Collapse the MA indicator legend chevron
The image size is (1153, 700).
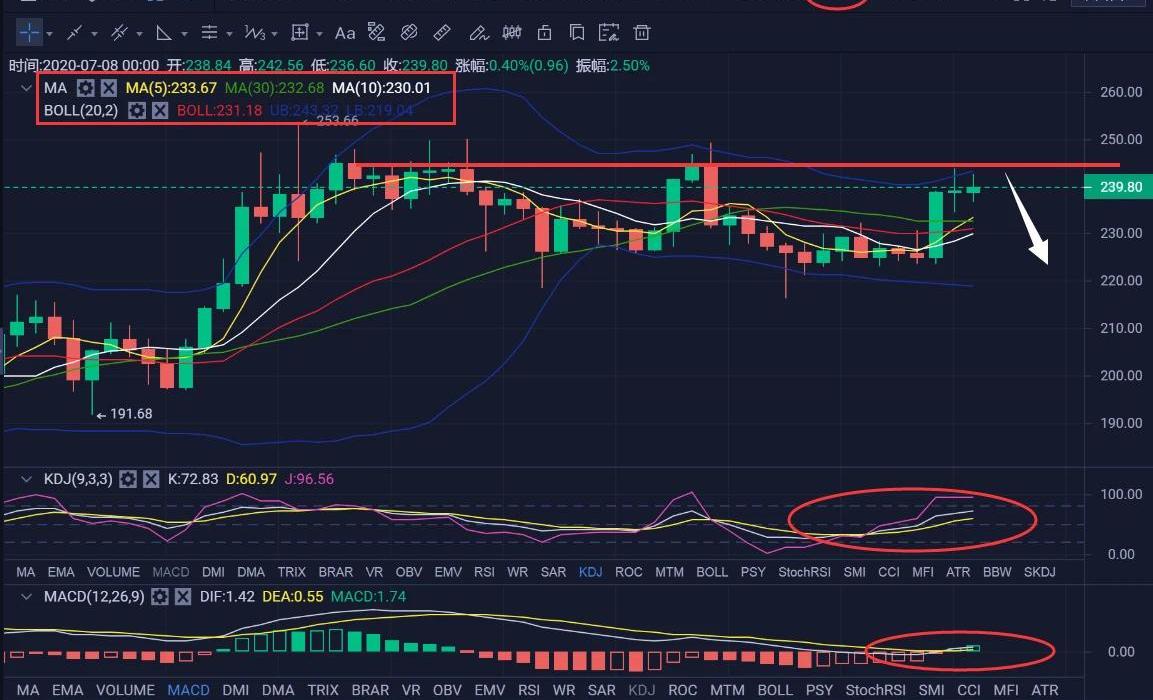(26, 88)
